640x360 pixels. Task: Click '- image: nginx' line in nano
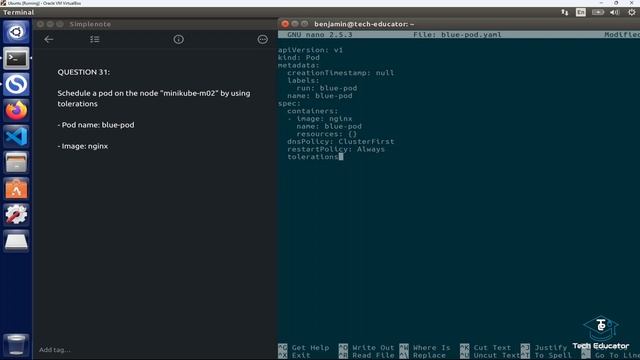click(320, 119)
